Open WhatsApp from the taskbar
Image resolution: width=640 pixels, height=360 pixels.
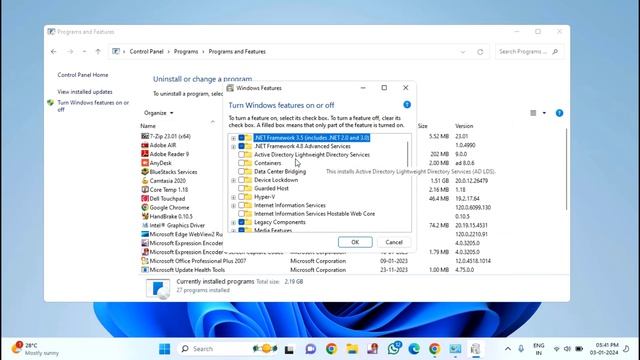(x=393, y=349)
